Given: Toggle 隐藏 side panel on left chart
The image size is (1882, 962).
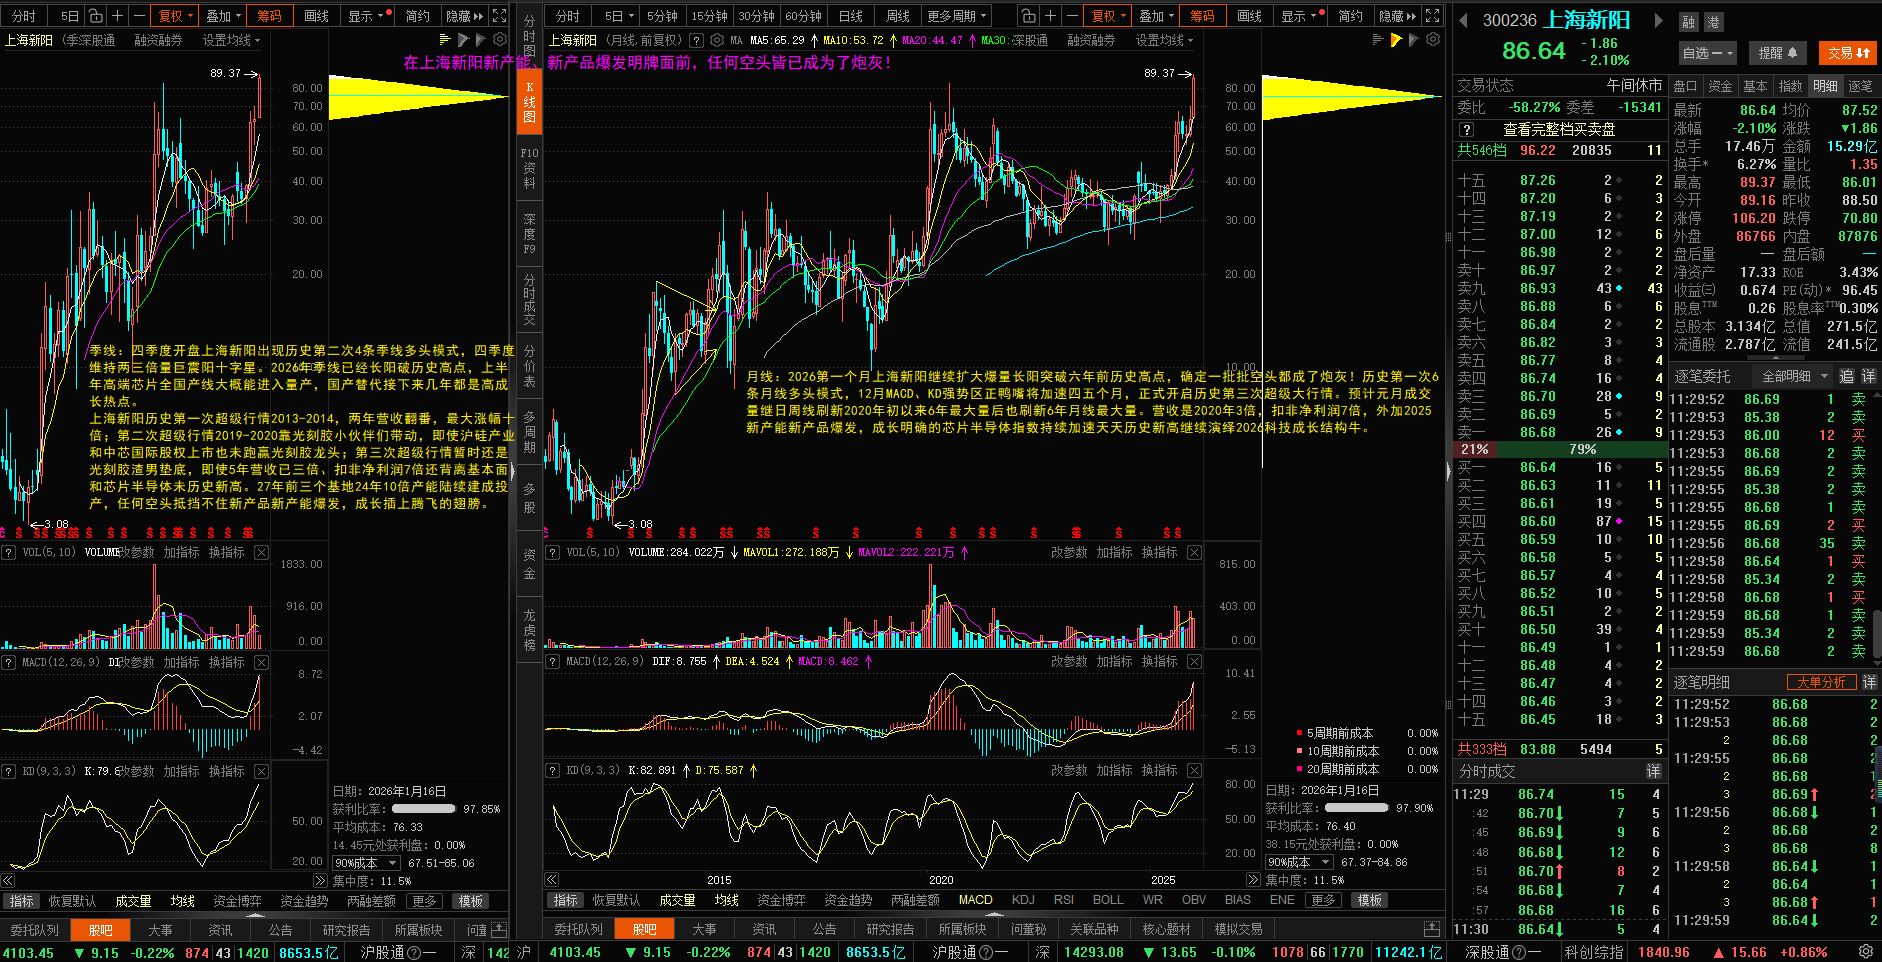Looking at the screenshot, I should tap(464, 16).
